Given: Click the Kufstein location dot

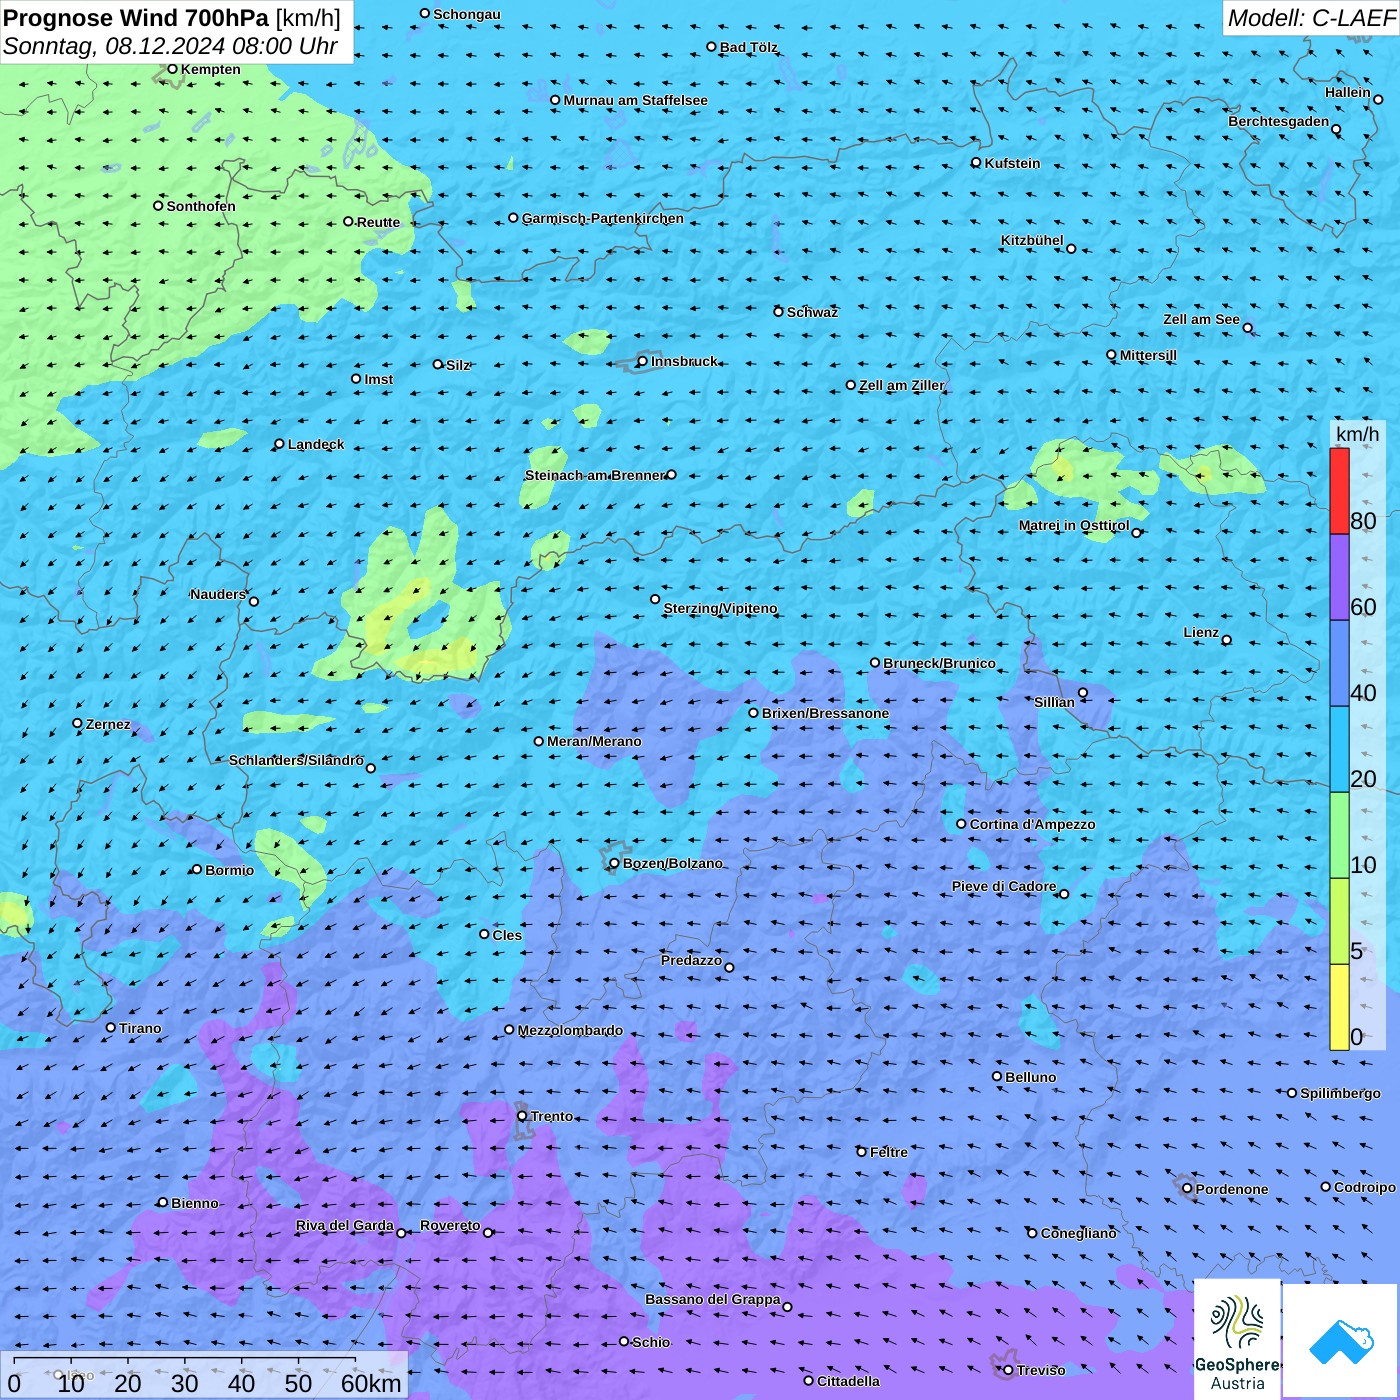Looking at the screenshot, I should [x=976, y=163].
